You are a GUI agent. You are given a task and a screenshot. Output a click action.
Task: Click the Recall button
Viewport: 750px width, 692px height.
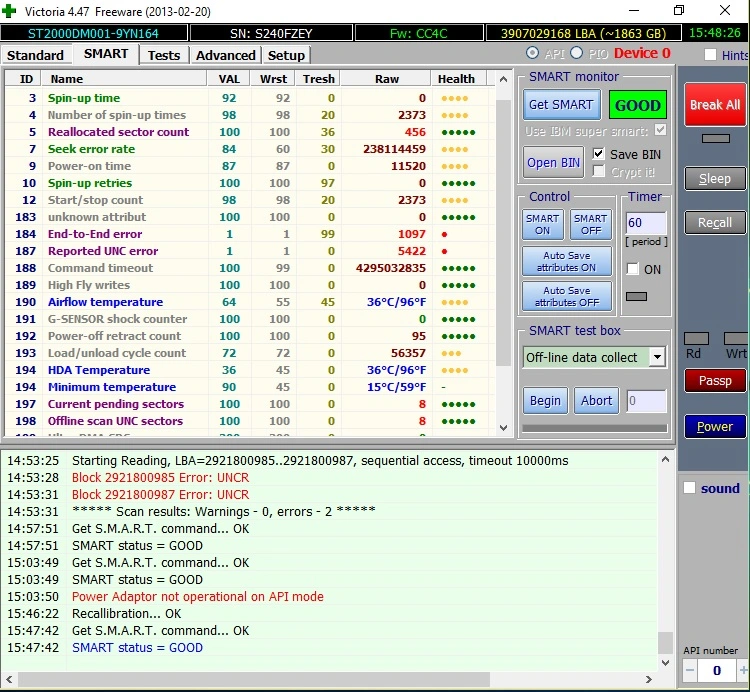(715, 223)
